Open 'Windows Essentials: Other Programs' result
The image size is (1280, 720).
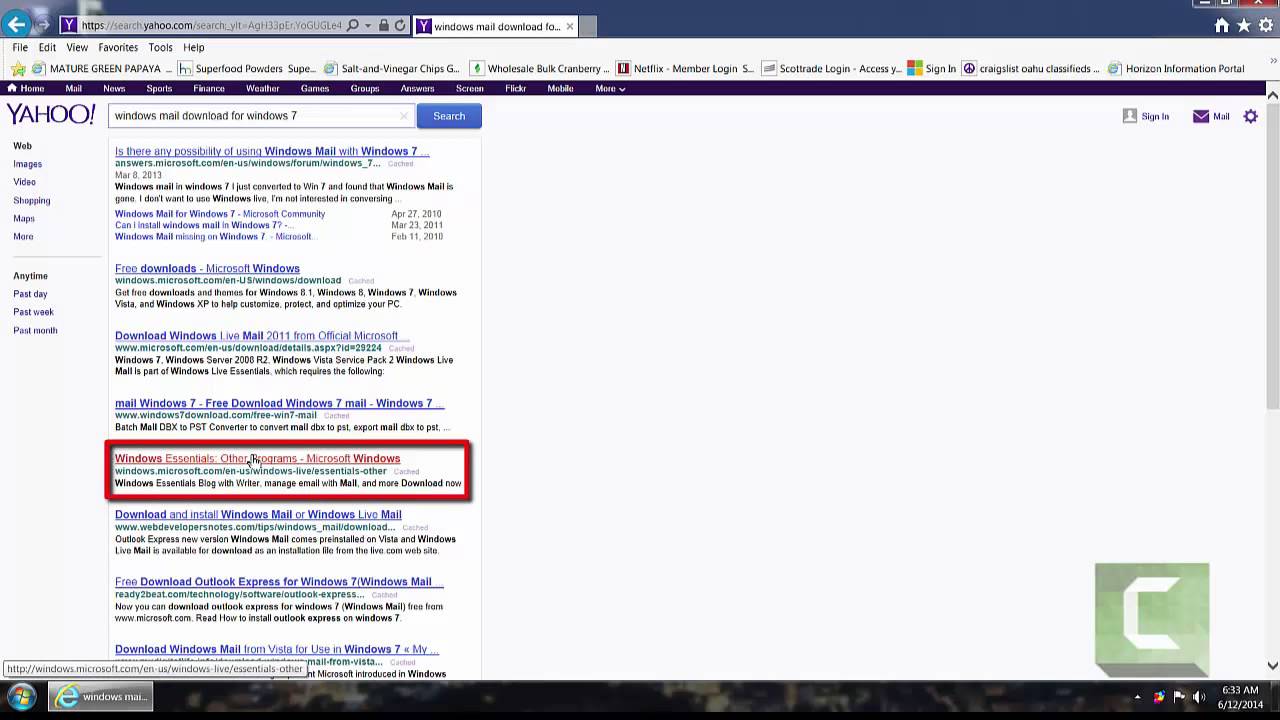257,458
